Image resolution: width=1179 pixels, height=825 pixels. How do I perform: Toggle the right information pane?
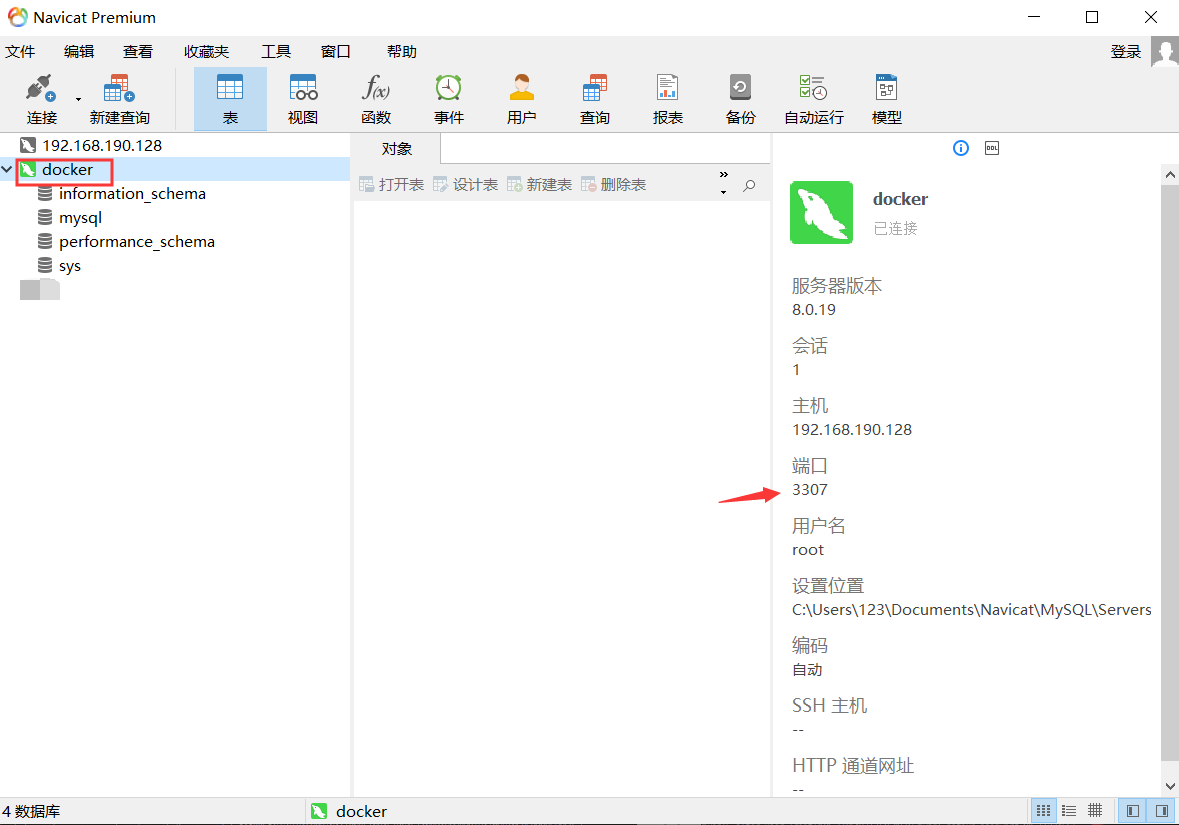[1162, 811]
